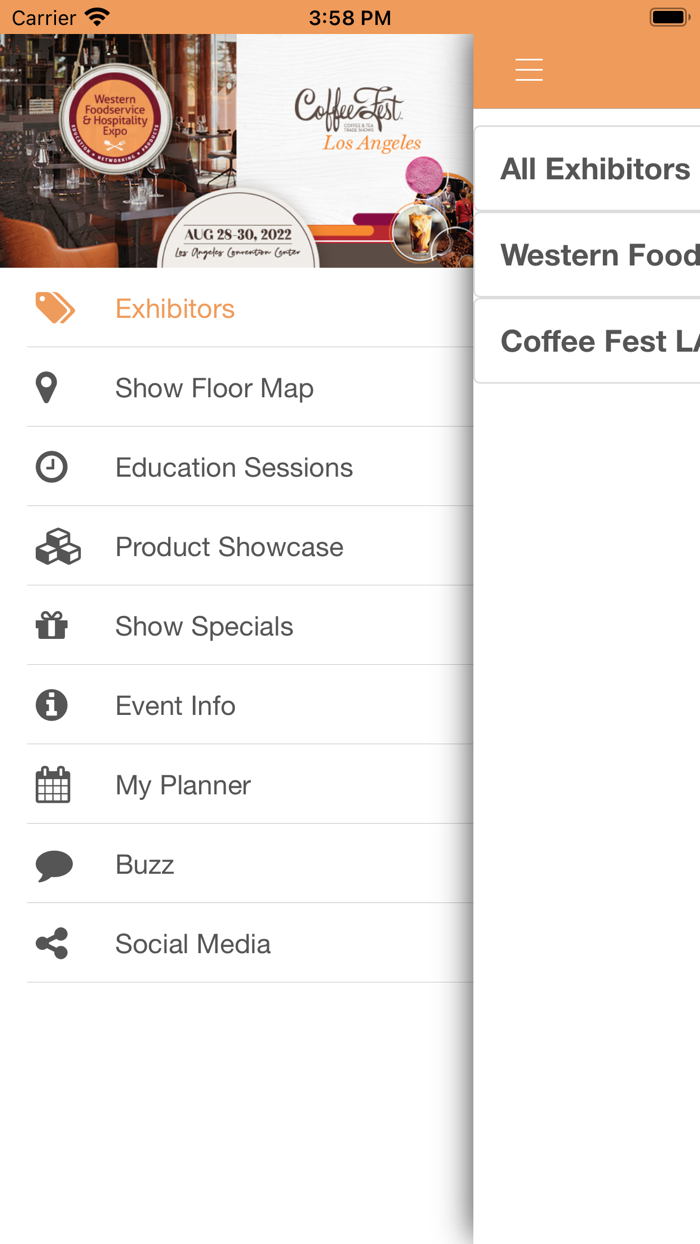This screenshot has width=700, height=1244.
Task: Select Show Floor Map from the menu
Action: [x=215, y=387]
